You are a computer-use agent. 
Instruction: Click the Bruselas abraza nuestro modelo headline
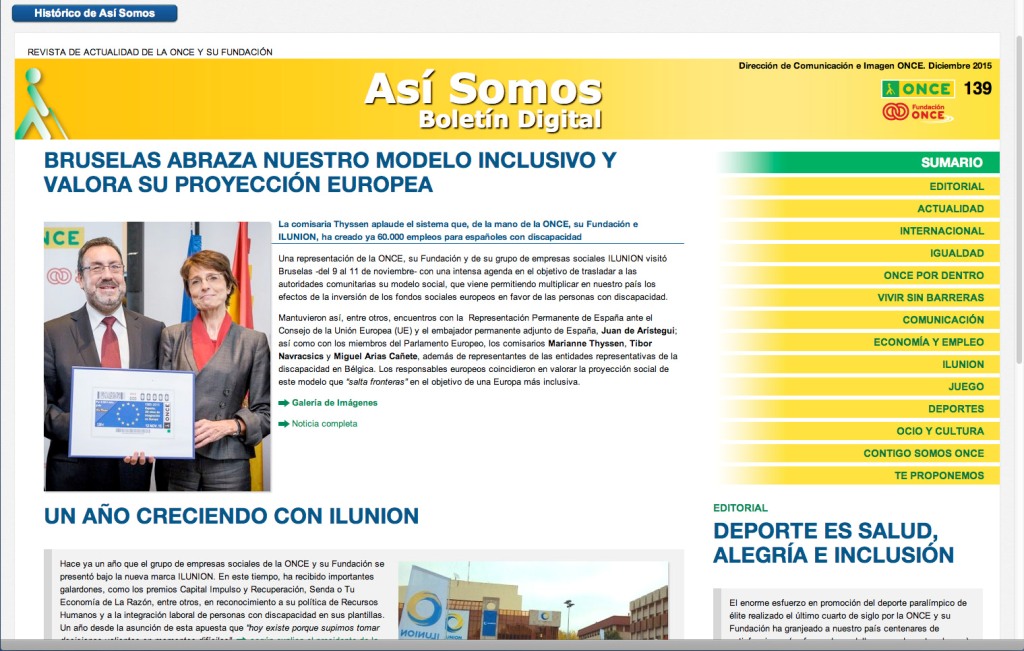(x=330, y=172)
